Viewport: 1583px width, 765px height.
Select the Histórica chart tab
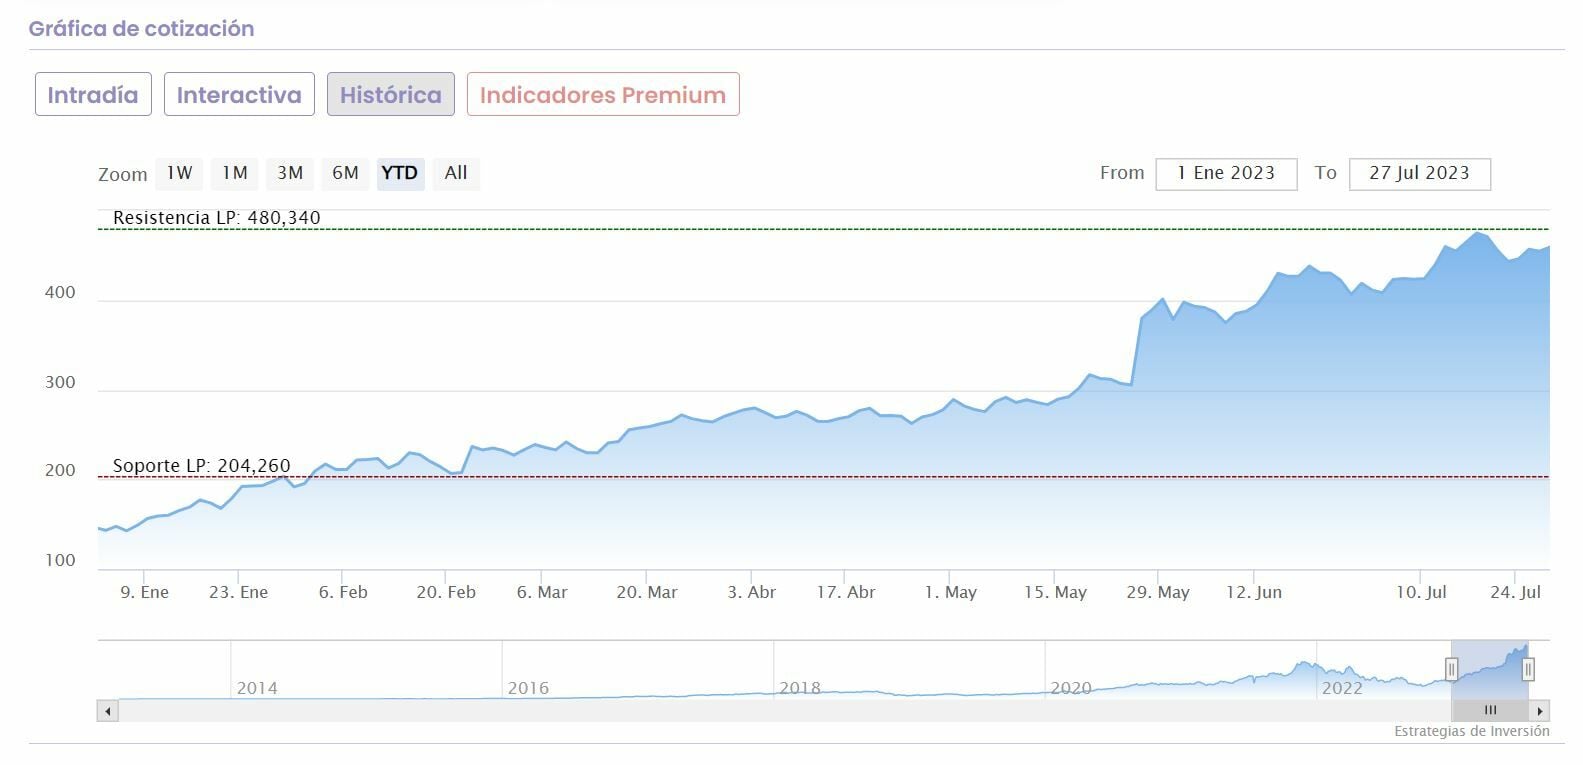390,95
